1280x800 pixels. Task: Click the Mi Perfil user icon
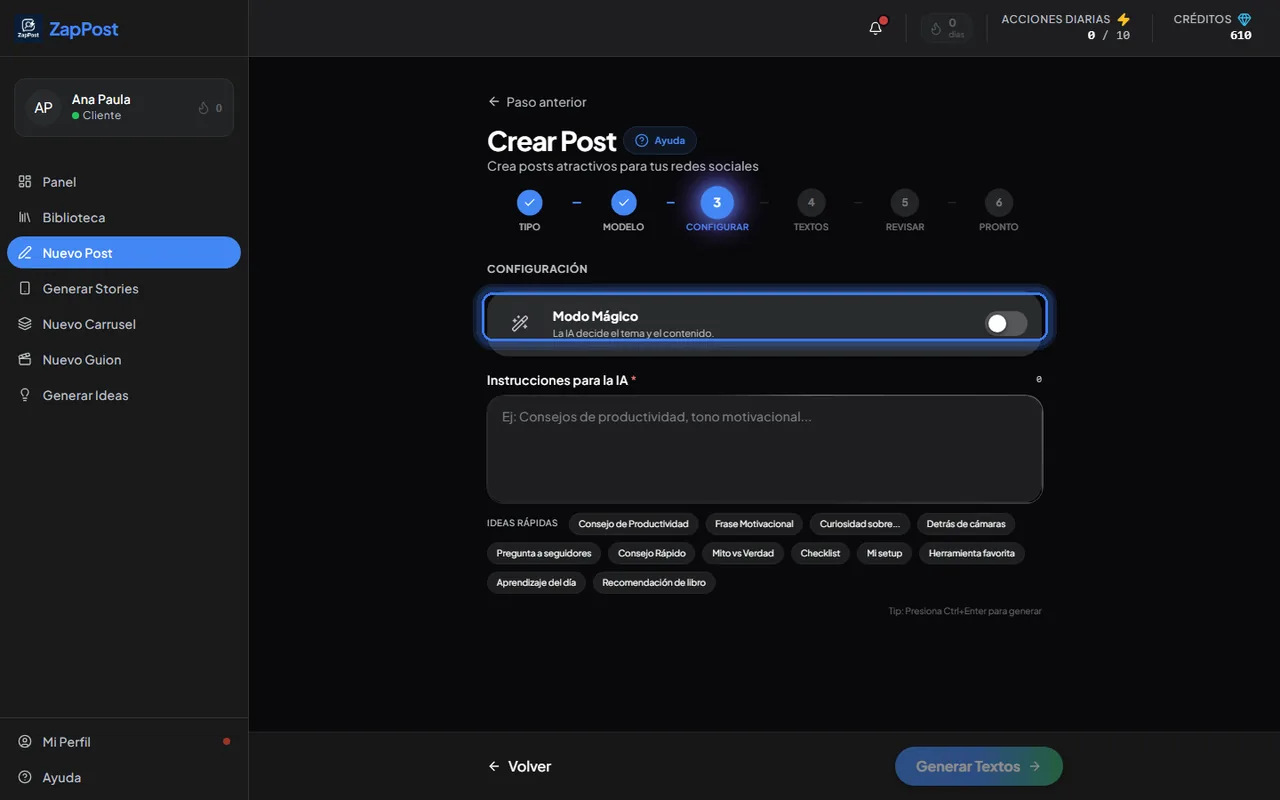coord(25,742)
